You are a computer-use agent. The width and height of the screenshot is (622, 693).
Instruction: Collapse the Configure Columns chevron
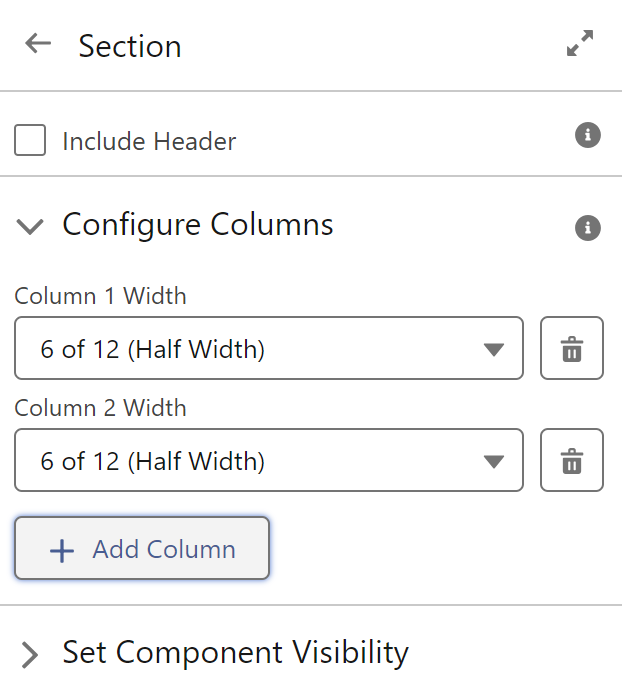point(30,227)
